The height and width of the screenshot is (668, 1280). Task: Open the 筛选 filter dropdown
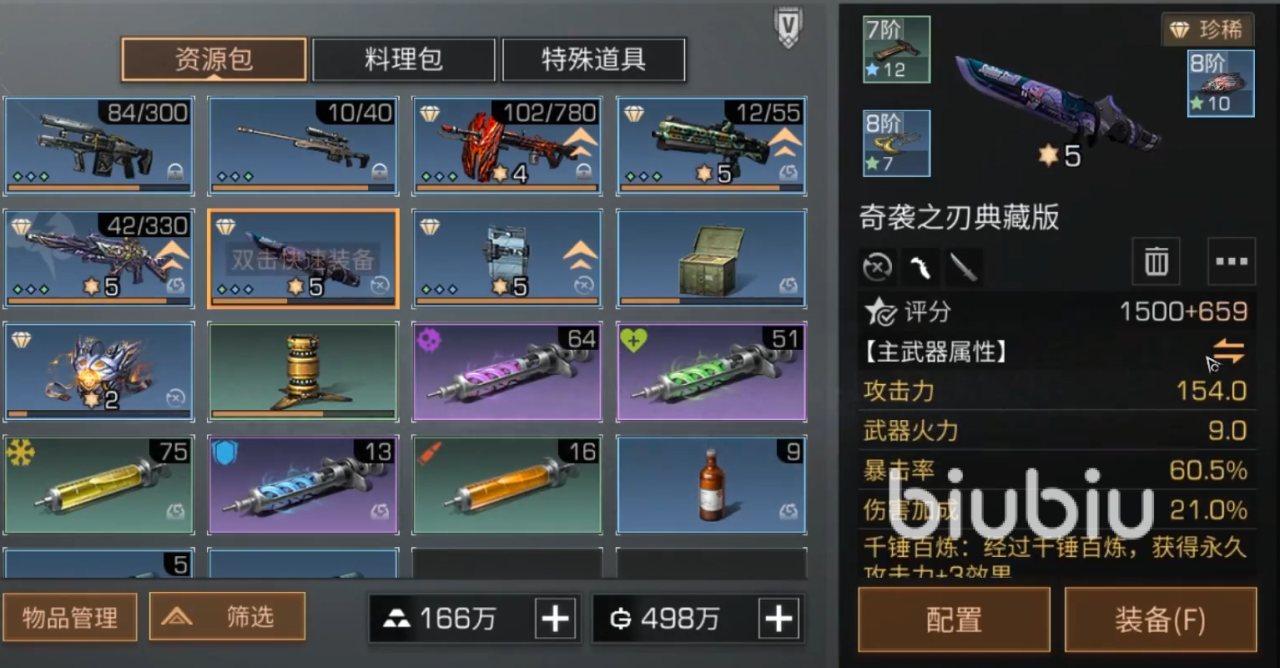[x=227, y=617]
